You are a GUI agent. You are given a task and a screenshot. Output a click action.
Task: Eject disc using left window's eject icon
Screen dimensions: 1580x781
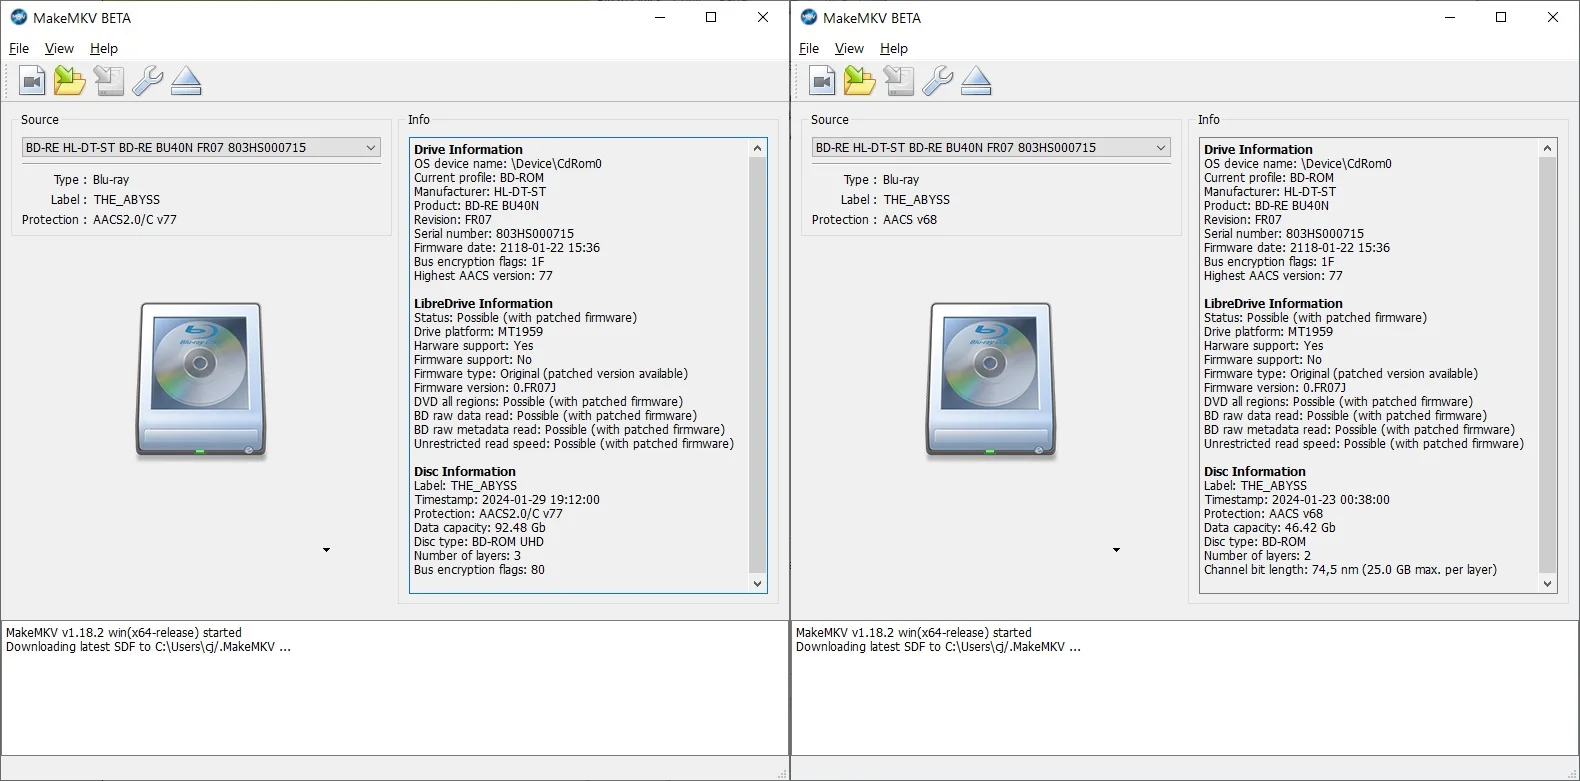[x=186, y=81]
